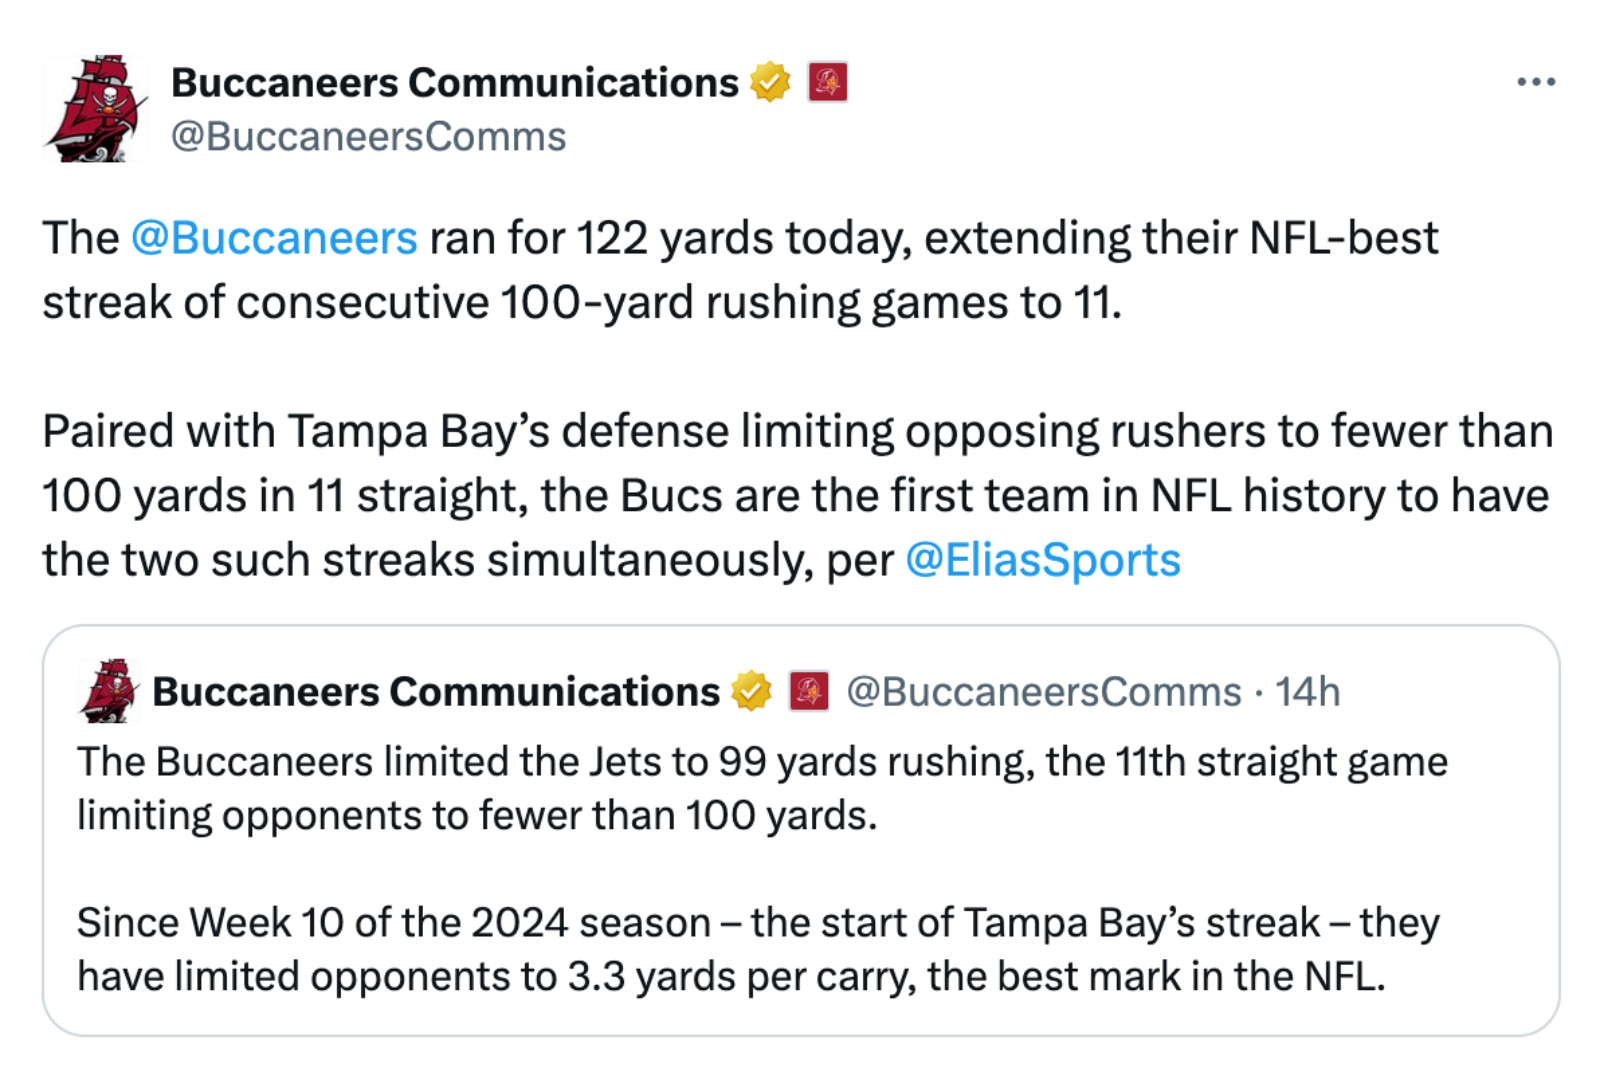
Task: Click the text crediting Elias Sports streak stat
Action: coord(700,495)
